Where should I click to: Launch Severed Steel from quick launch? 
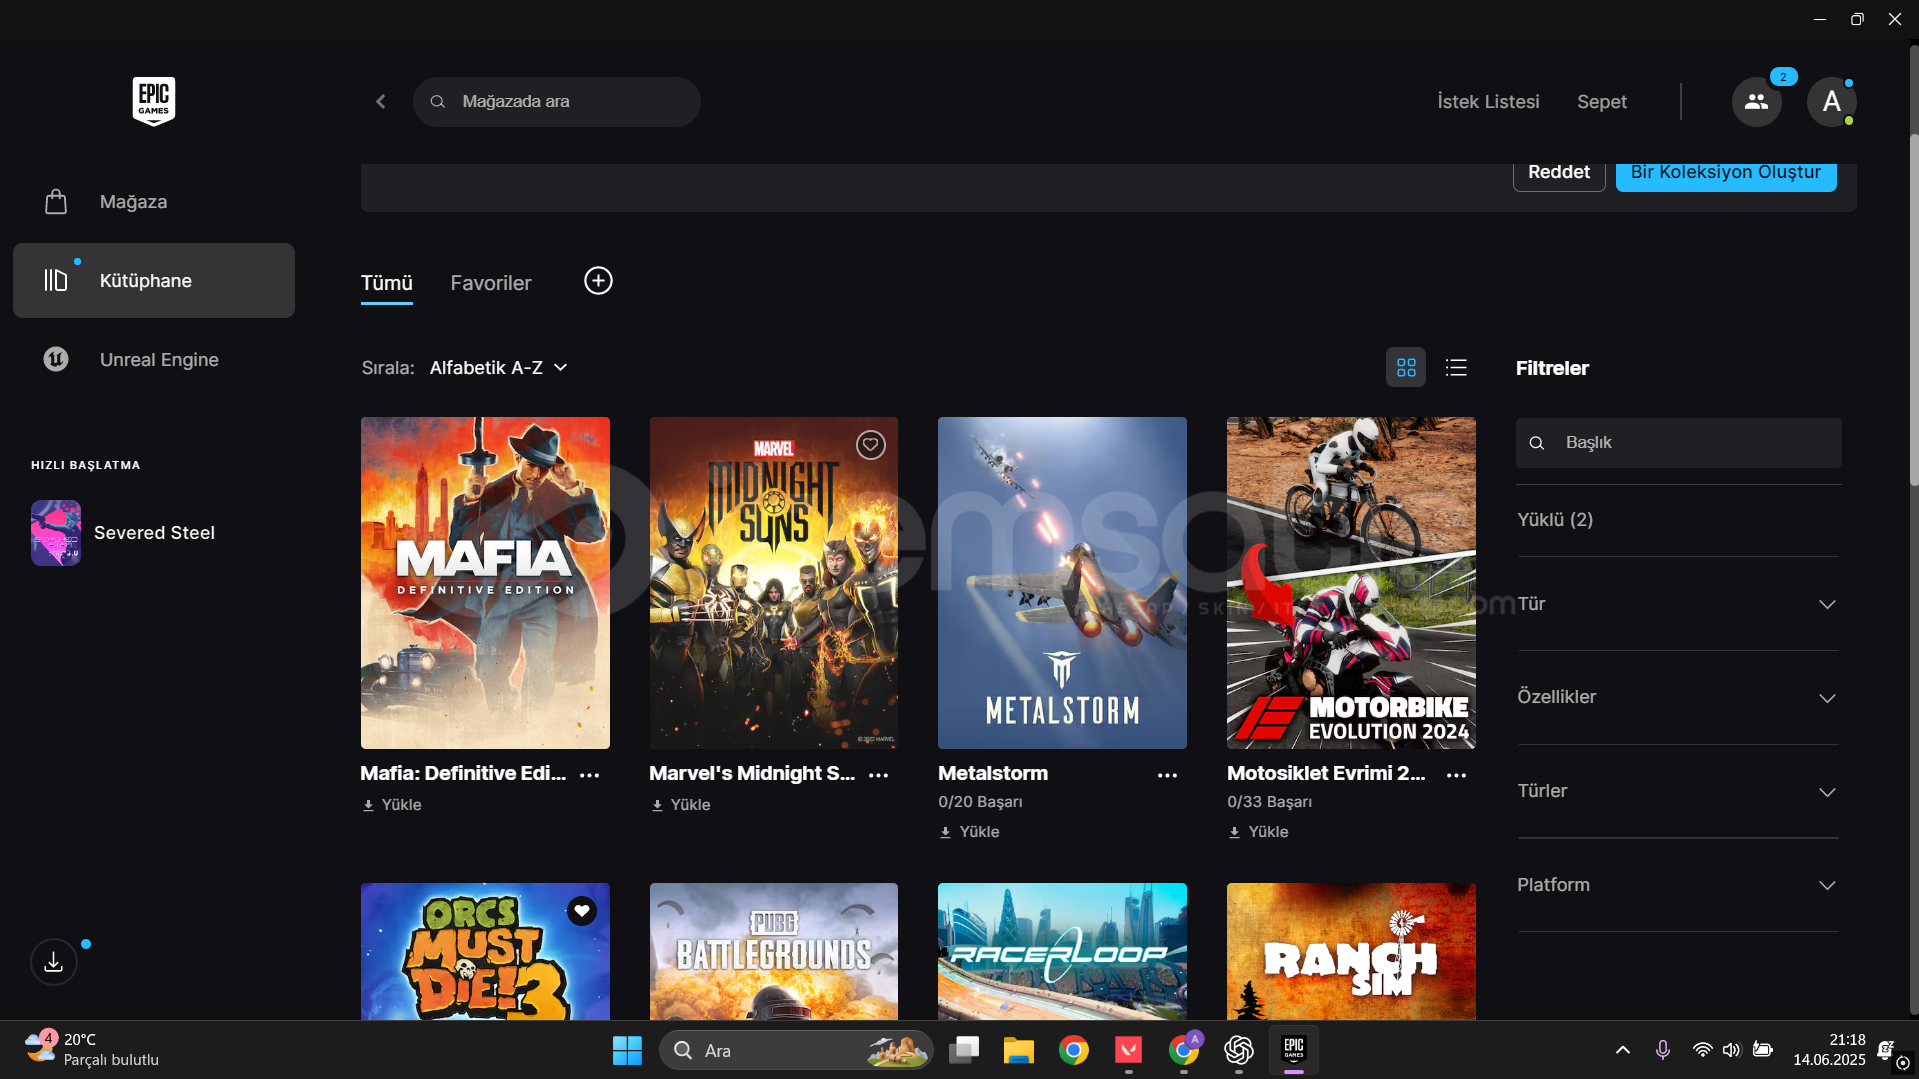coord(123,533)
